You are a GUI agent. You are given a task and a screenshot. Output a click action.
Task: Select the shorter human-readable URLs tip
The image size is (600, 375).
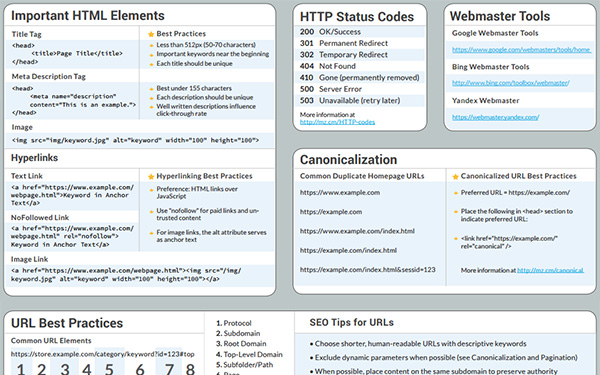[x=418, y=344]
